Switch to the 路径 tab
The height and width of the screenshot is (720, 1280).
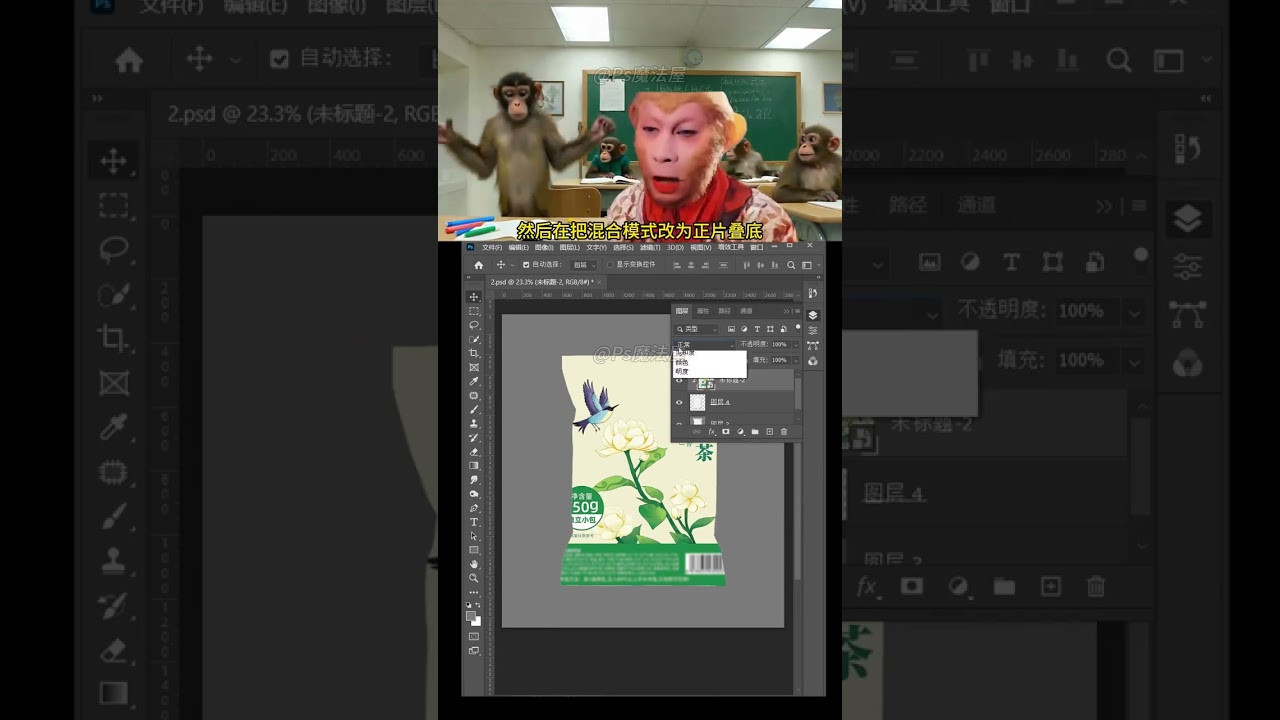coord(724,311)
